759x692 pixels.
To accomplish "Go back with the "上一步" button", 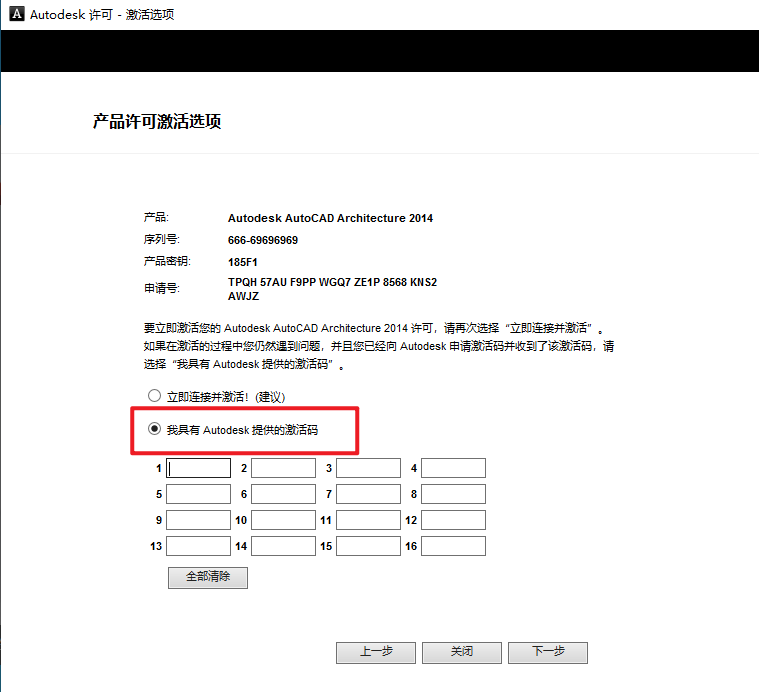I will pyautogui.click(x=376, y=652).
